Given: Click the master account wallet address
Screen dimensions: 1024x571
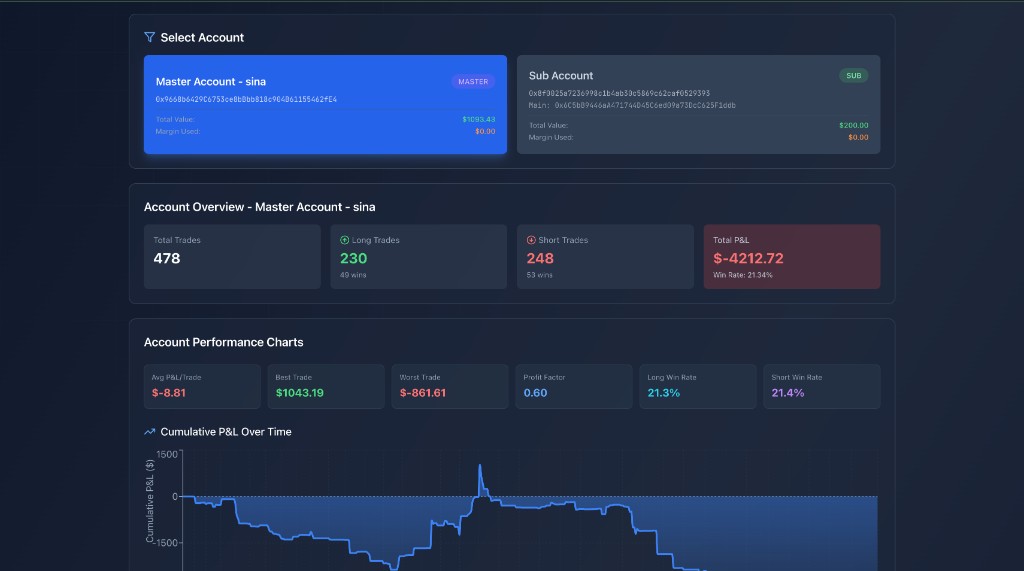Looking at the screenshot, I should (246, 99).
